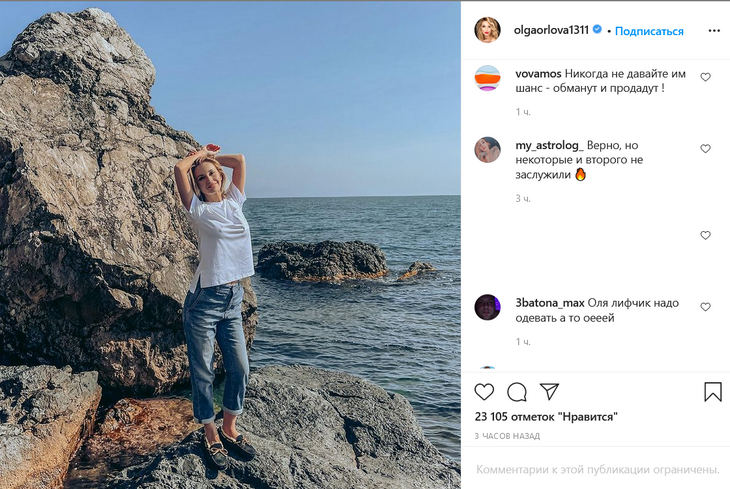730x489 pixels.
Task: View the 23 105 likes list
Action: pos(545,416)
